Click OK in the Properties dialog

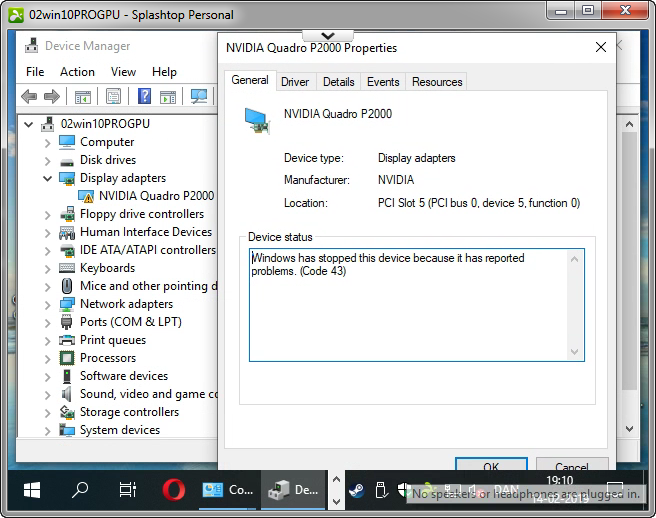(491, 465)
